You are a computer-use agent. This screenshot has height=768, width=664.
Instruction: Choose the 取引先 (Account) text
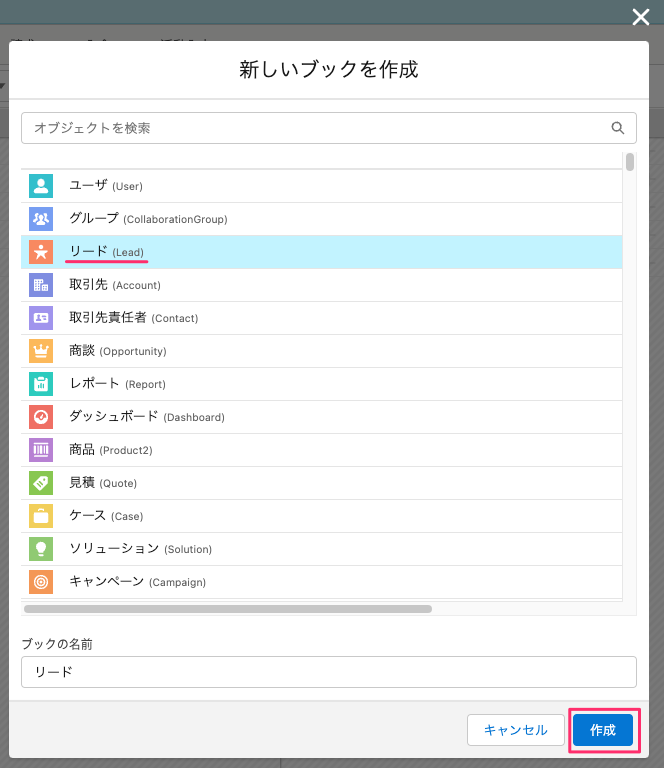(115, 285)
